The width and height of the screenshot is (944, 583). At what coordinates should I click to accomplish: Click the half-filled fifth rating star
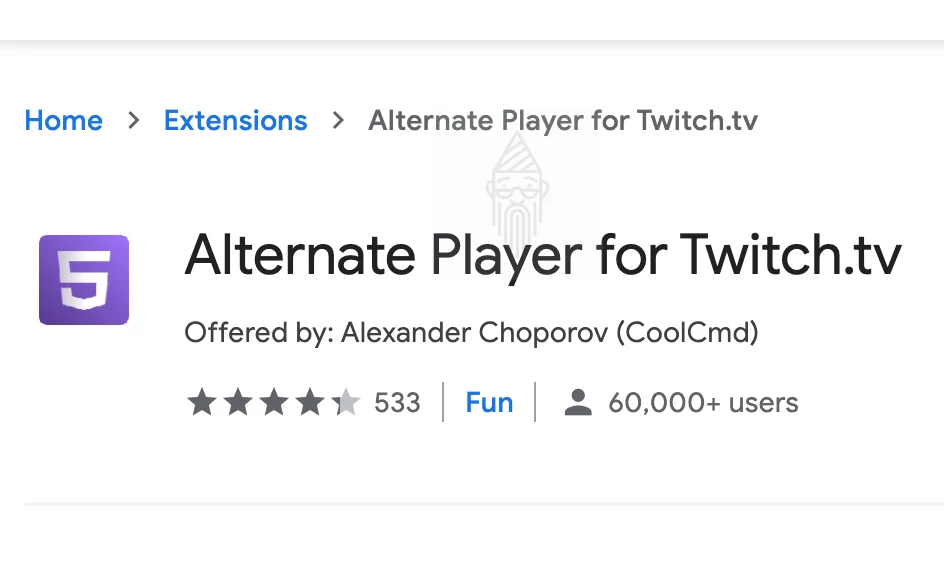pos(346,402)
